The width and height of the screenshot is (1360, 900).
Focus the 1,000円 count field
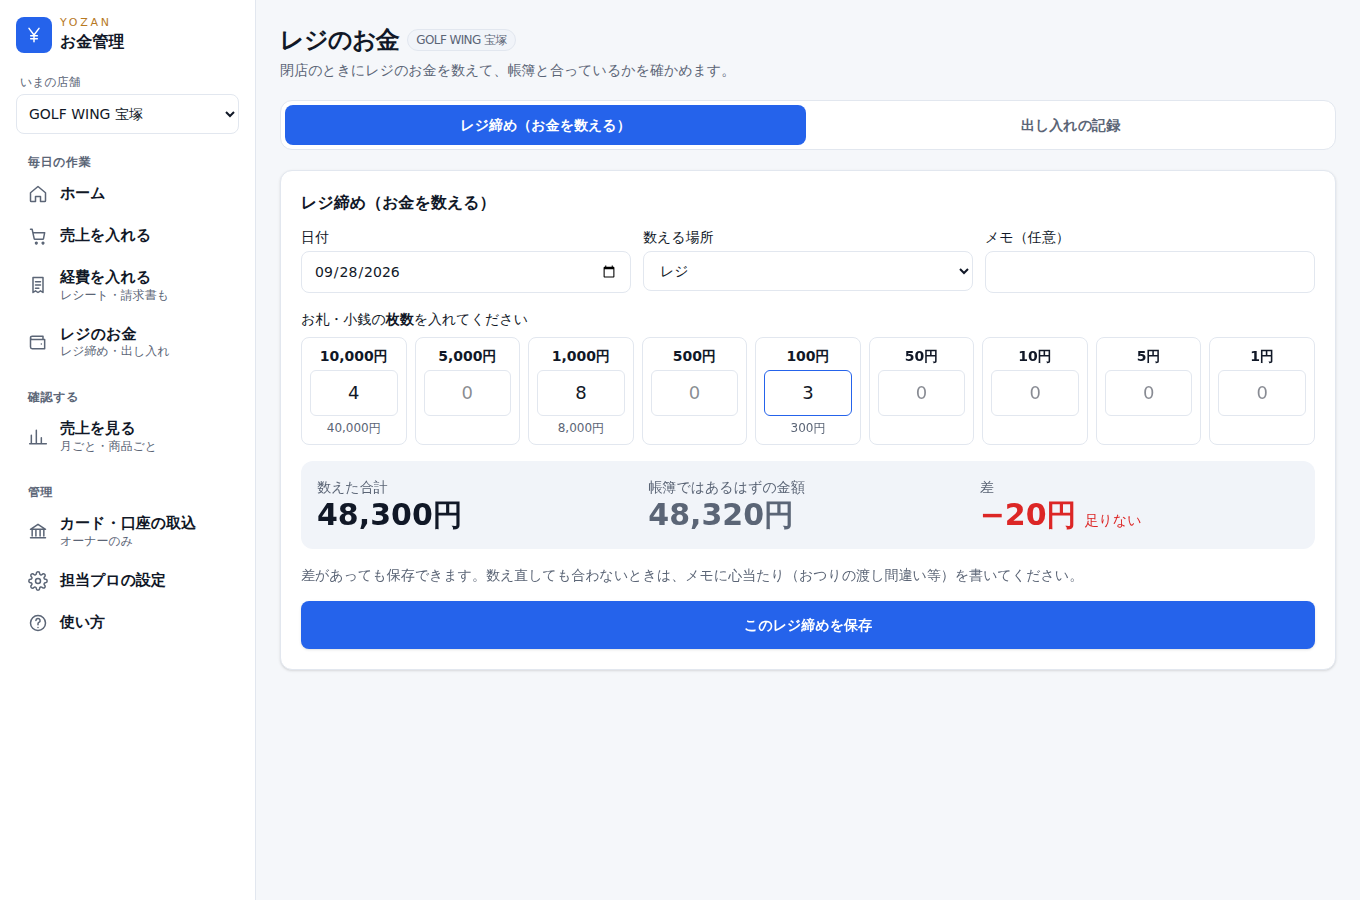coord(581,393)
